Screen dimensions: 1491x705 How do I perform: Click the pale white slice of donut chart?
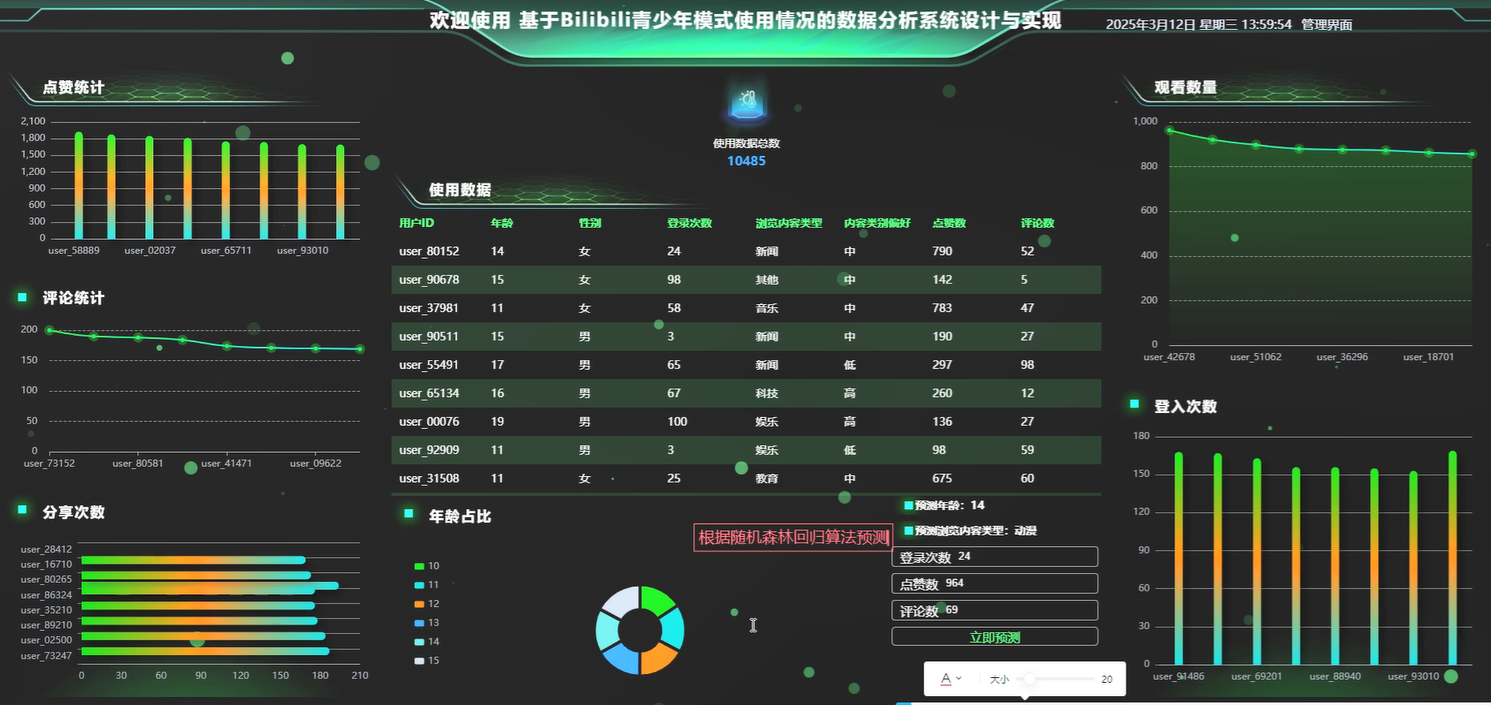[621, 600]
